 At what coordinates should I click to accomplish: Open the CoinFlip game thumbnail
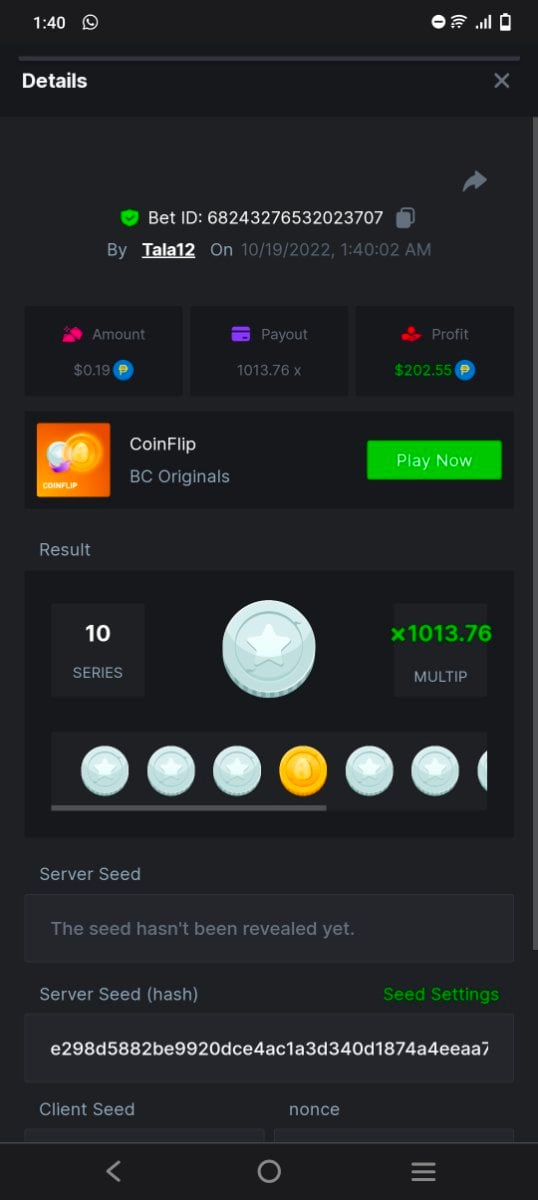[x=74, y=460]
